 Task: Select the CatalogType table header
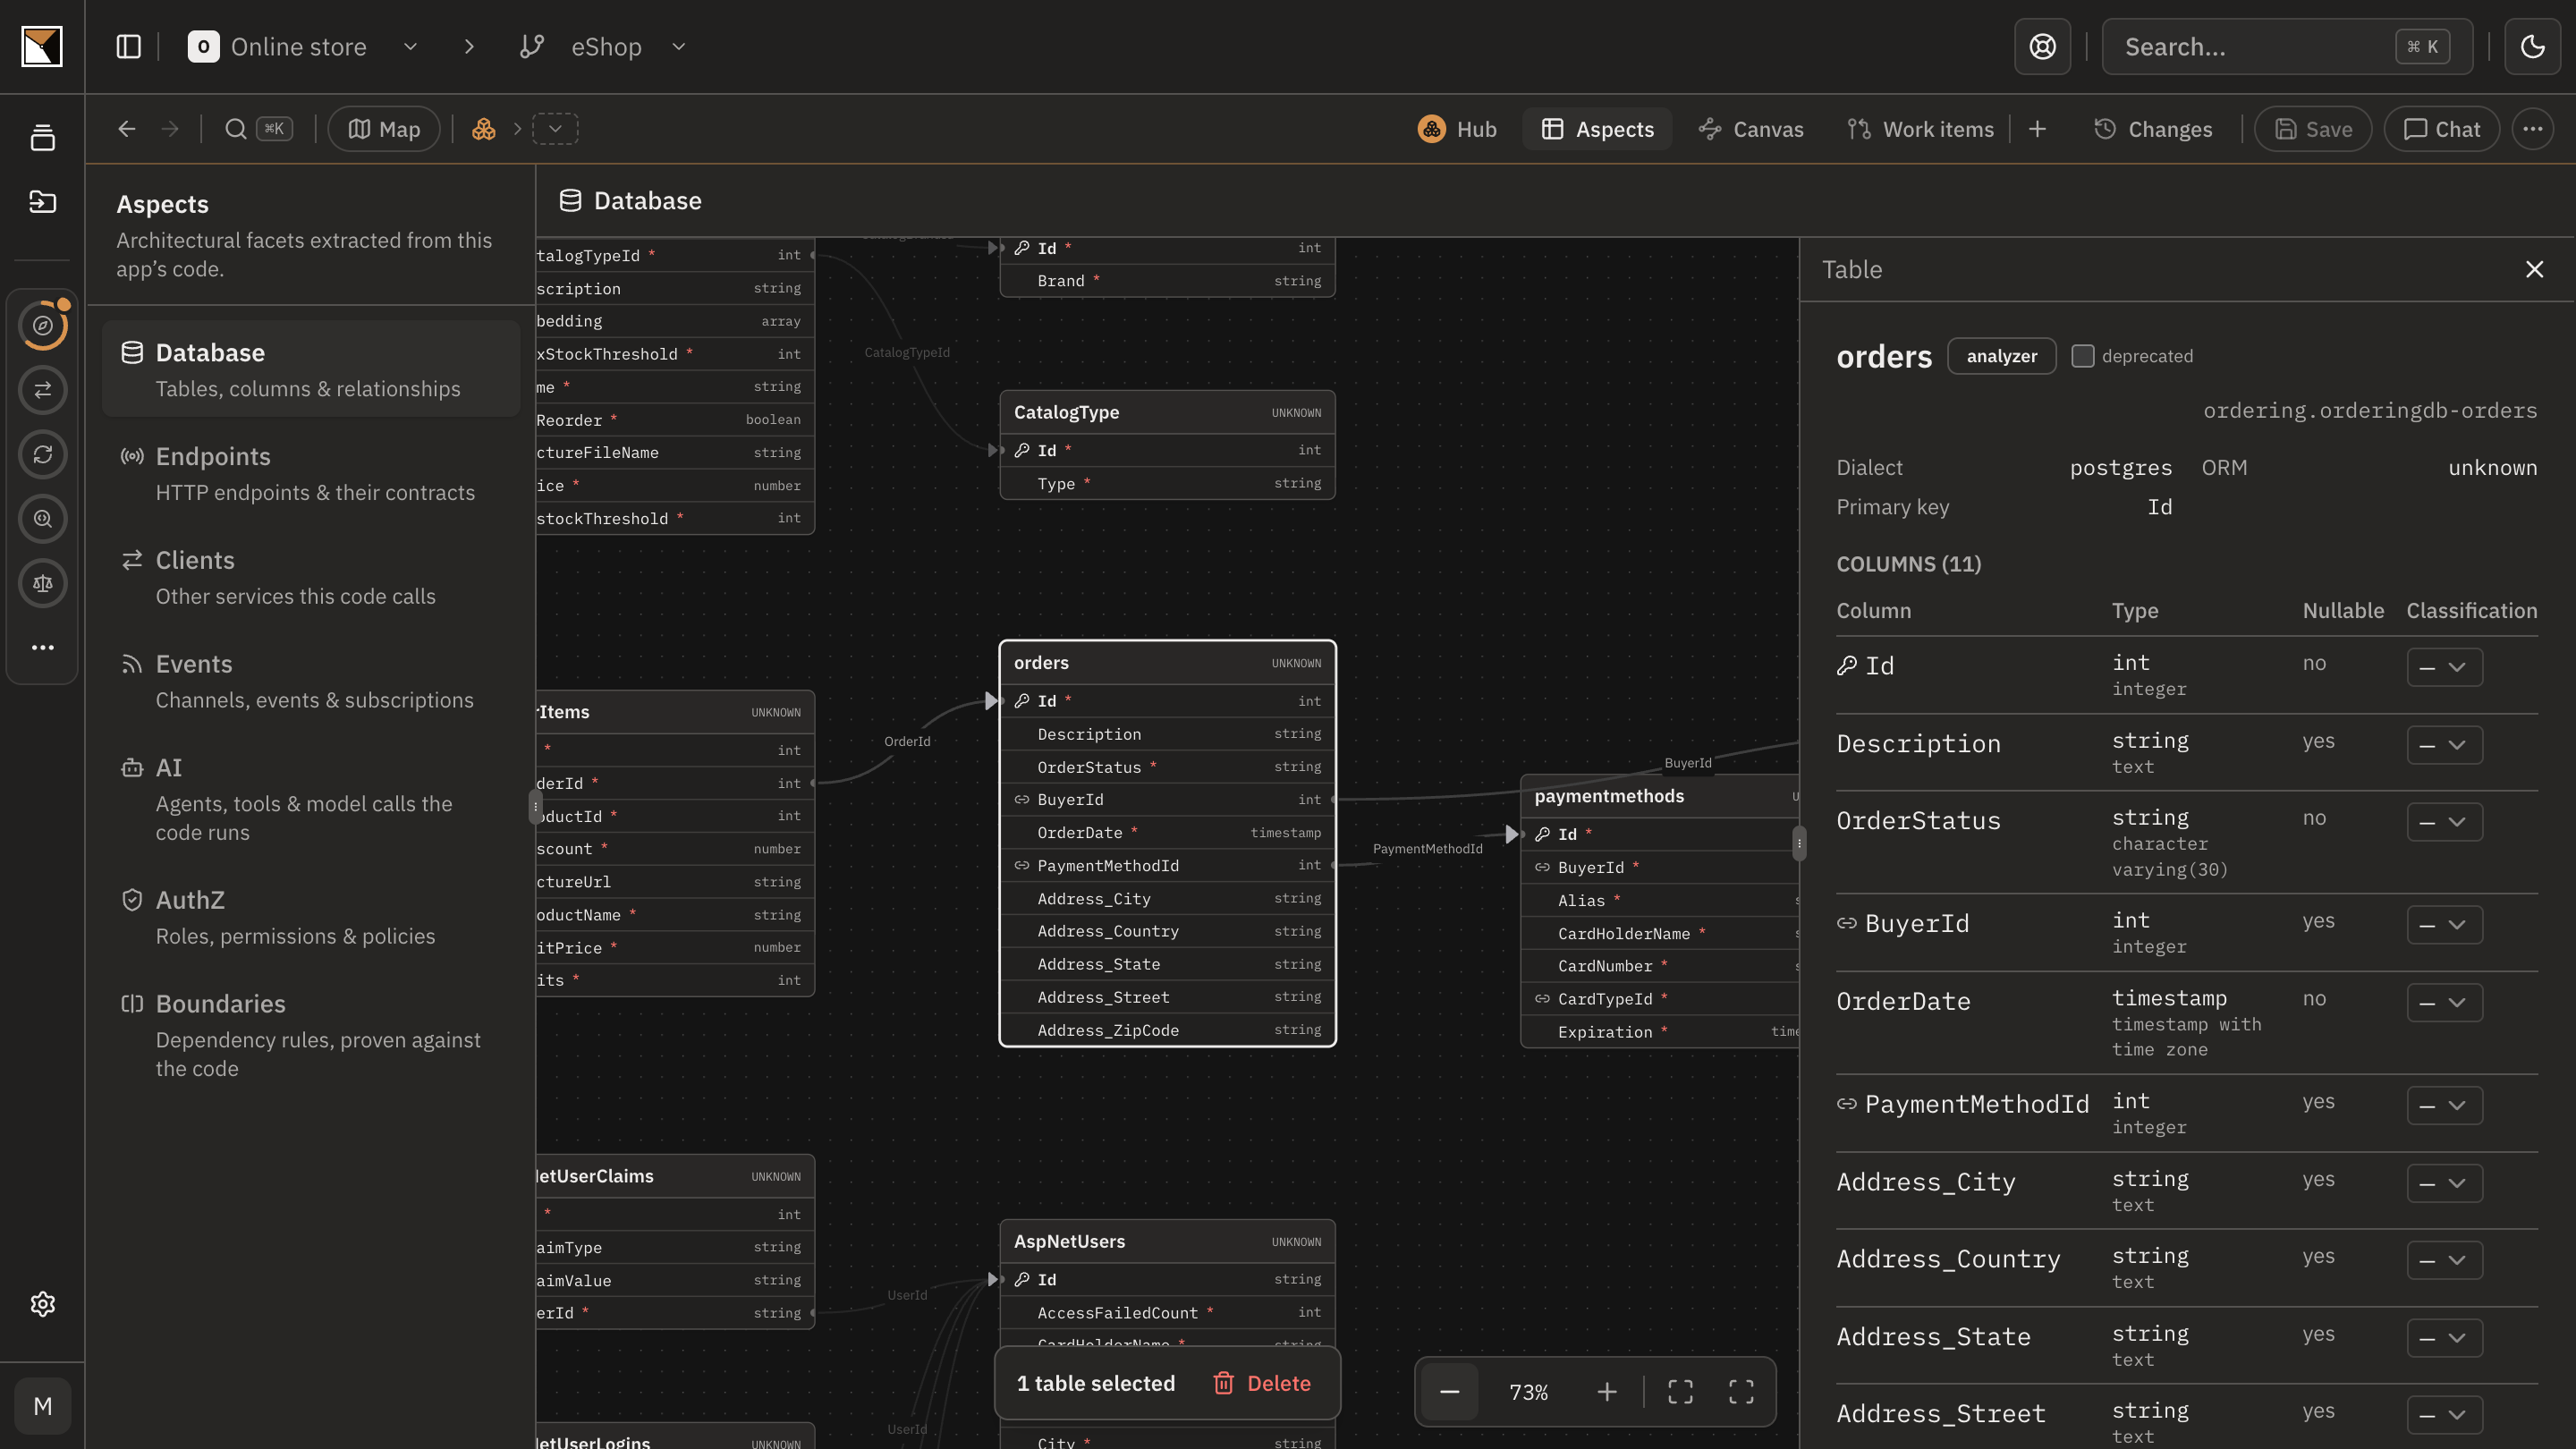point(1167,413)
